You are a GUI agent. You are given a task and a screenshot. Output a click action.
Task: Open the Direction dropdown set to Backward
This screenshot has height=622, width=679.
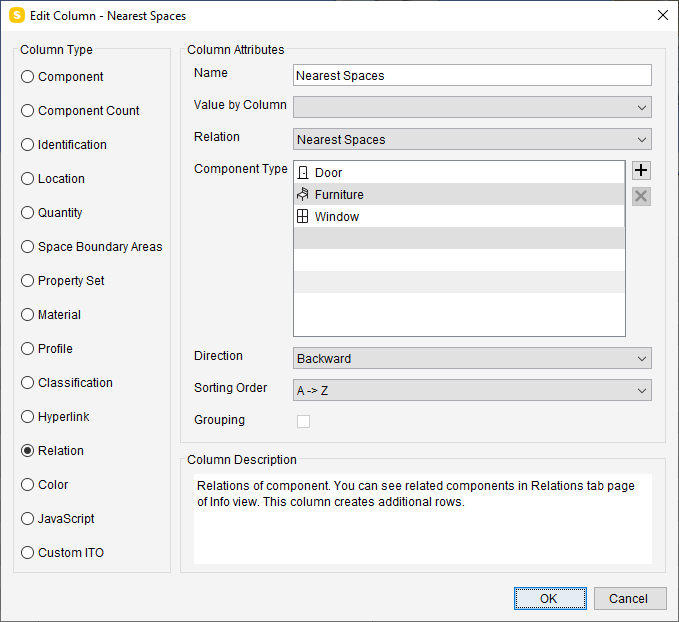coord(472,358)
